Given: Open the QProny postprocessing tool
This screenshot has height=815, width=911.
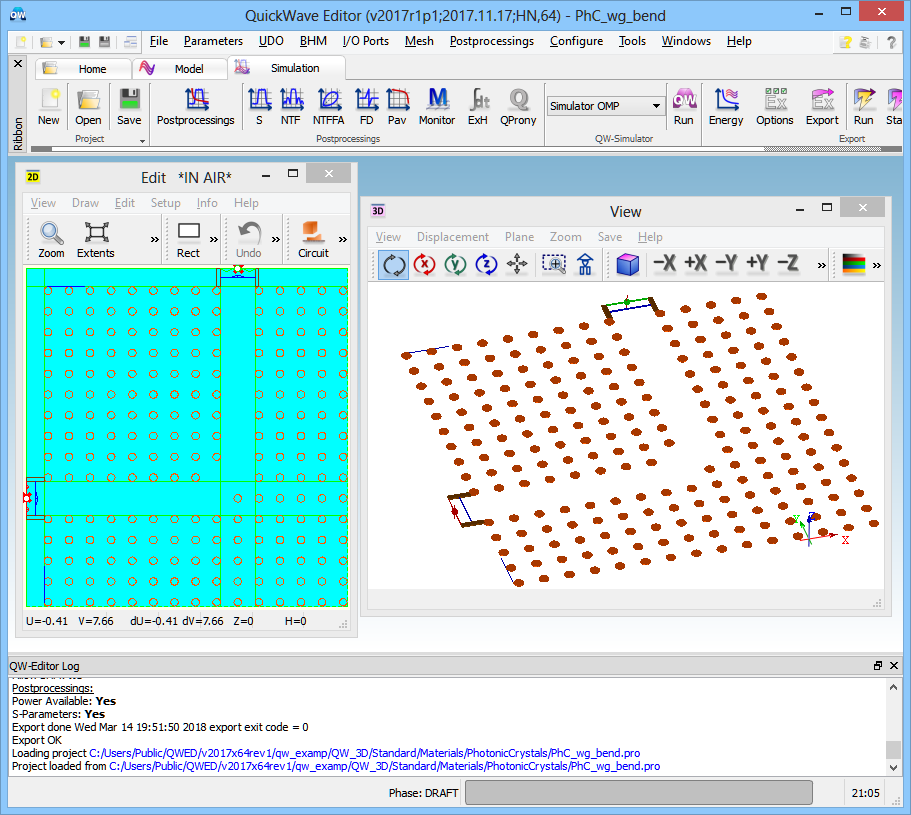Looking at the screenshot, I should click(x=518, y=106).
